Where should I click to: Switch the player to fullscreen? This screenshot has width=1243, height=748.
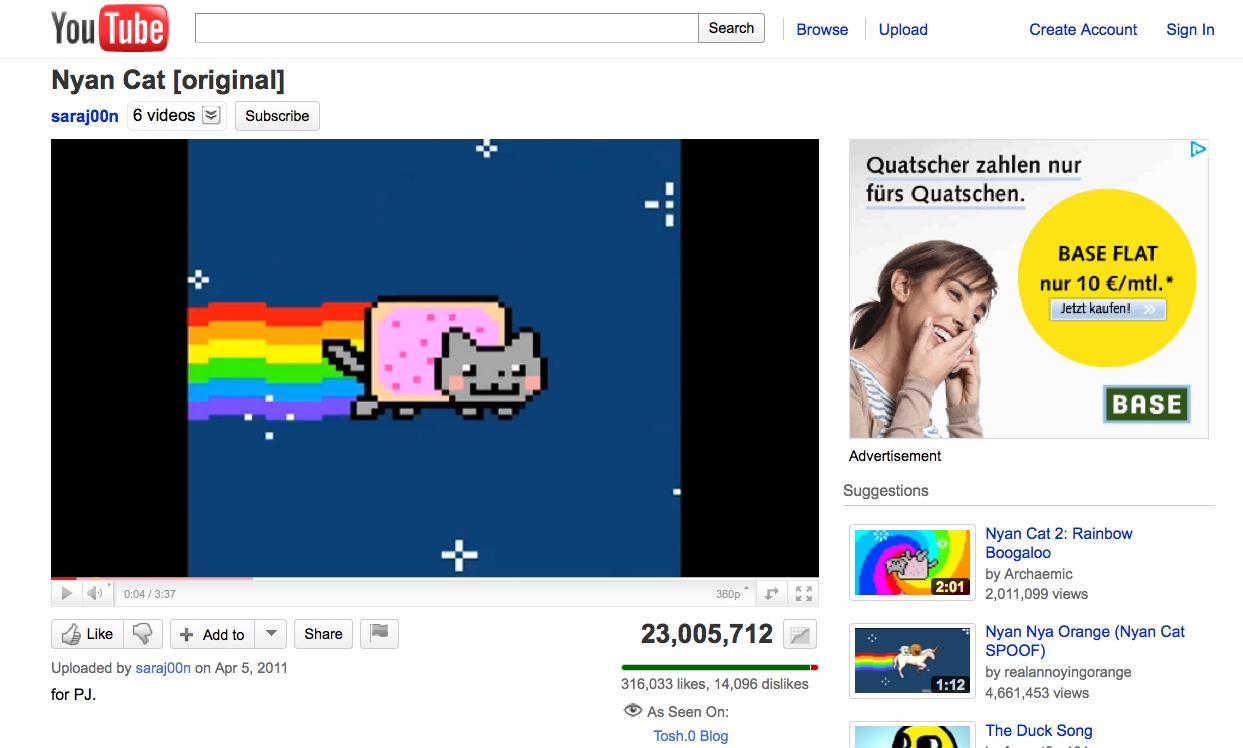[802, 592]
